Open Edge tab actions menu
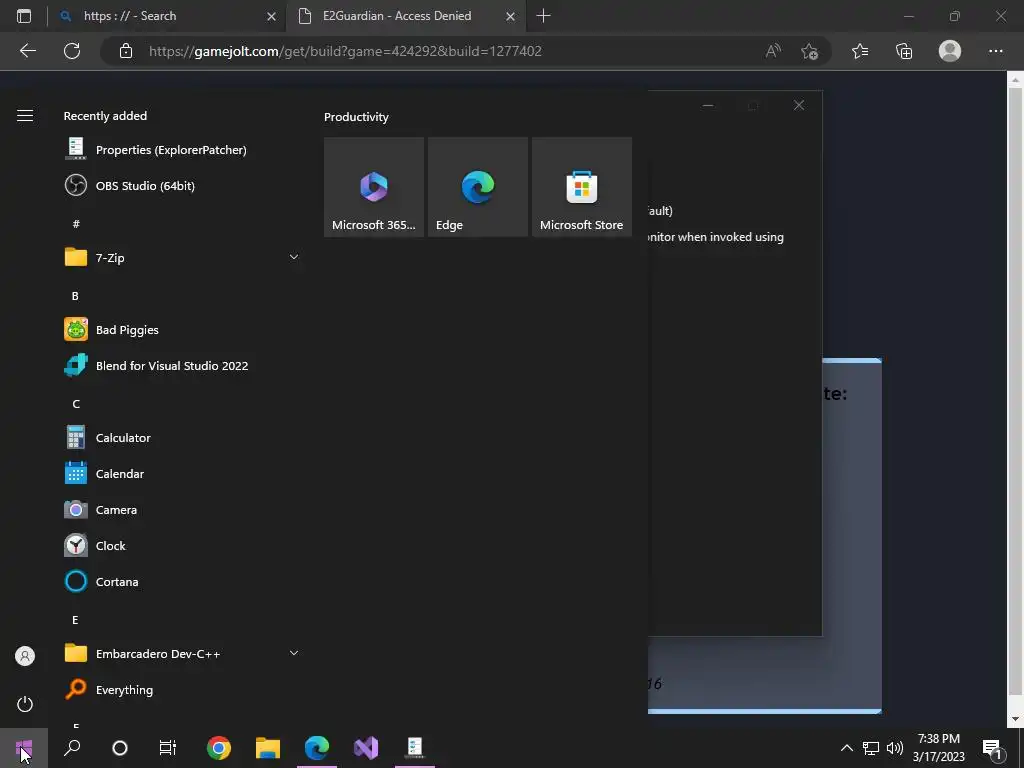 tap(24, 16)
